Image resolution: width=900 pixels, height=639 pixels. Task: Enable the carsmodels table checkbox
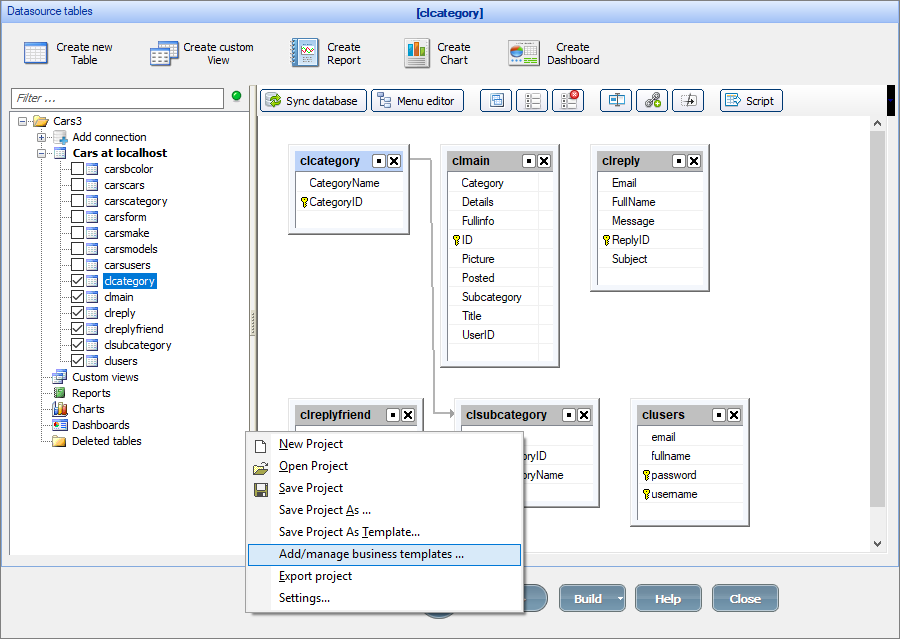pyautogui.click(x=77, y=249)
